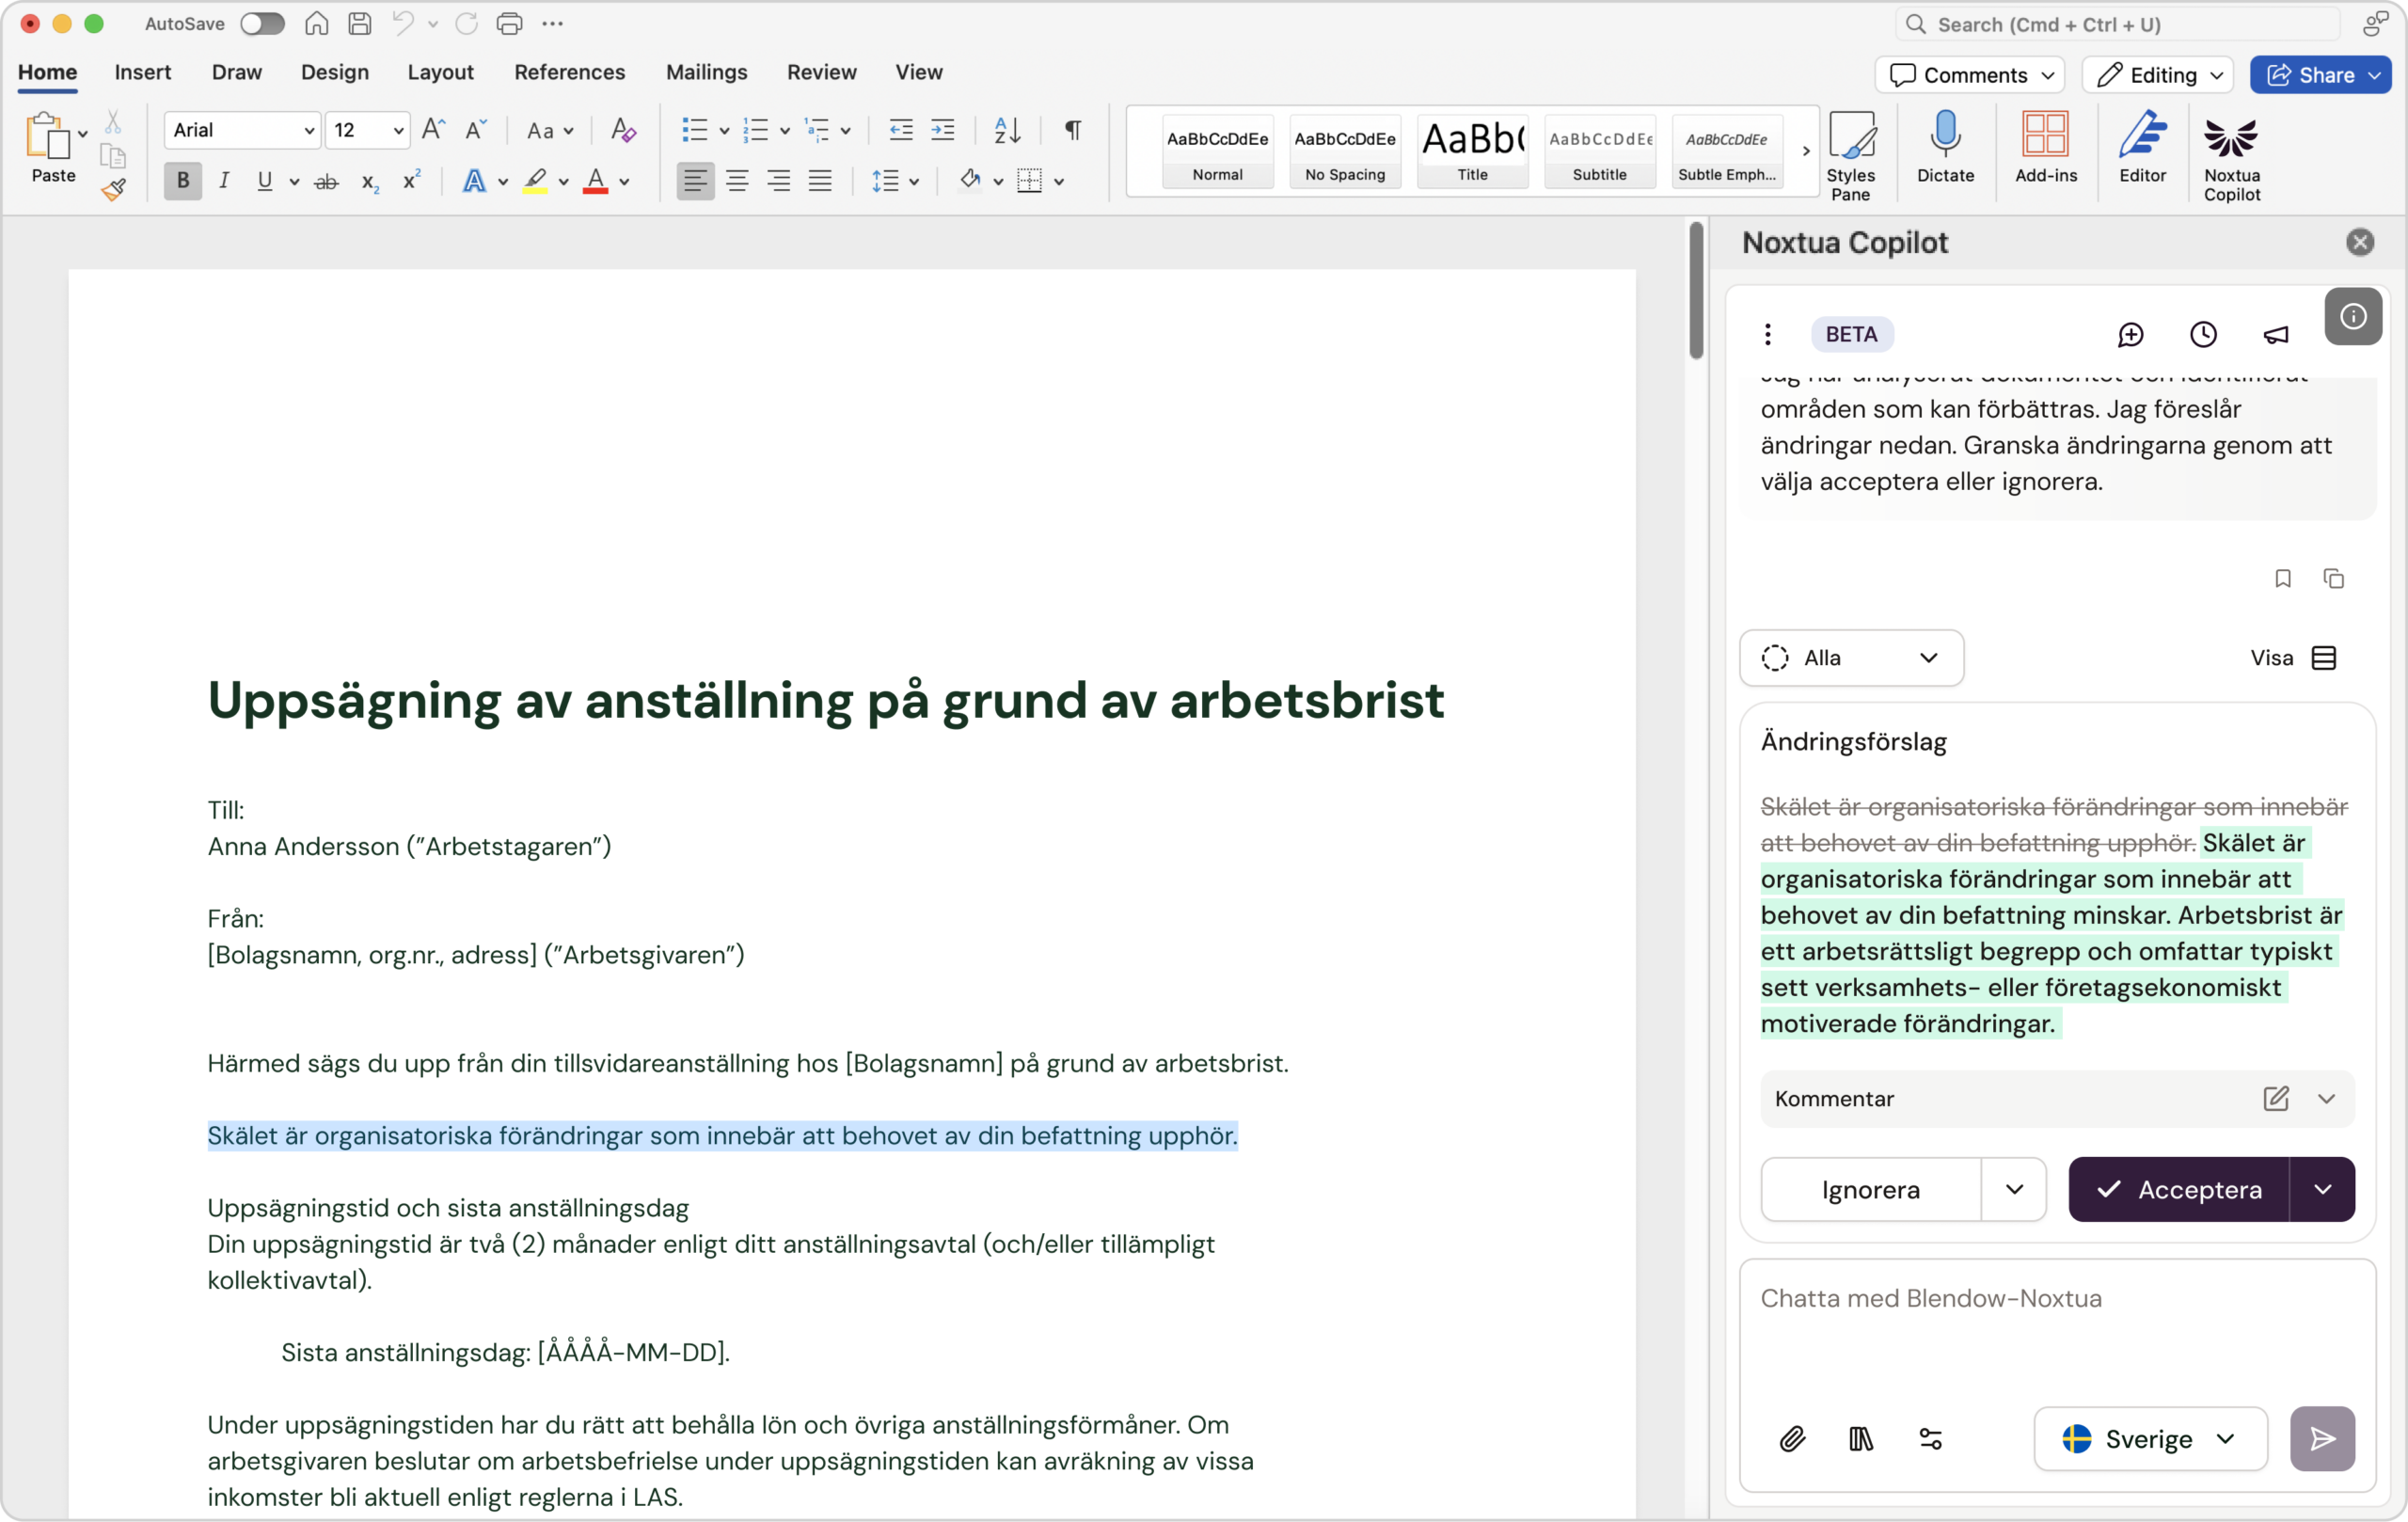The height and width of the screenshot is (1522, 2408).
Task: Start Dictate microphone
Action: tap(1945, 147)
